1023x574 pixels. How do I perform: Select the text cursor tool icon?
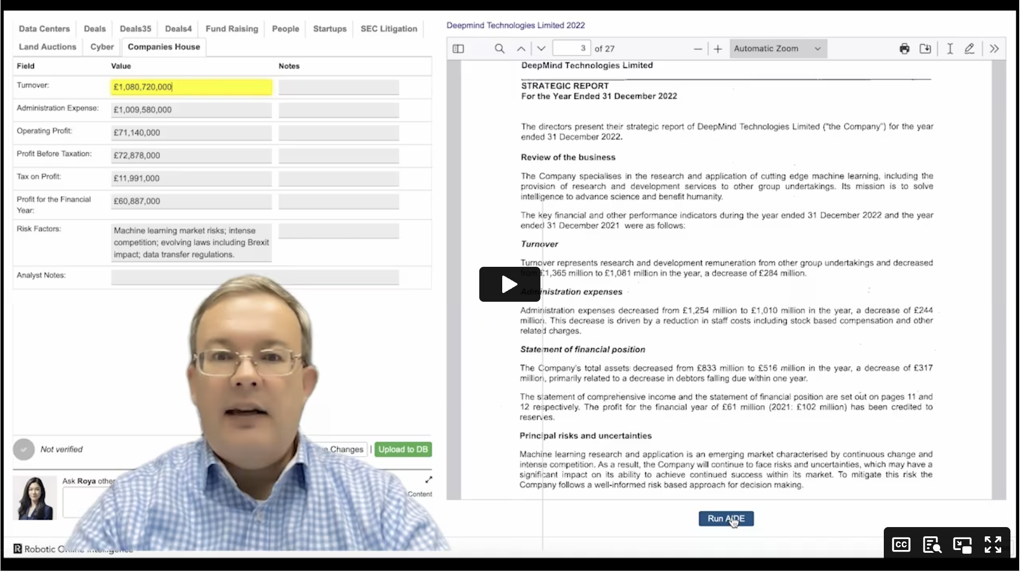pyautogui.click(x=952, y=49)
